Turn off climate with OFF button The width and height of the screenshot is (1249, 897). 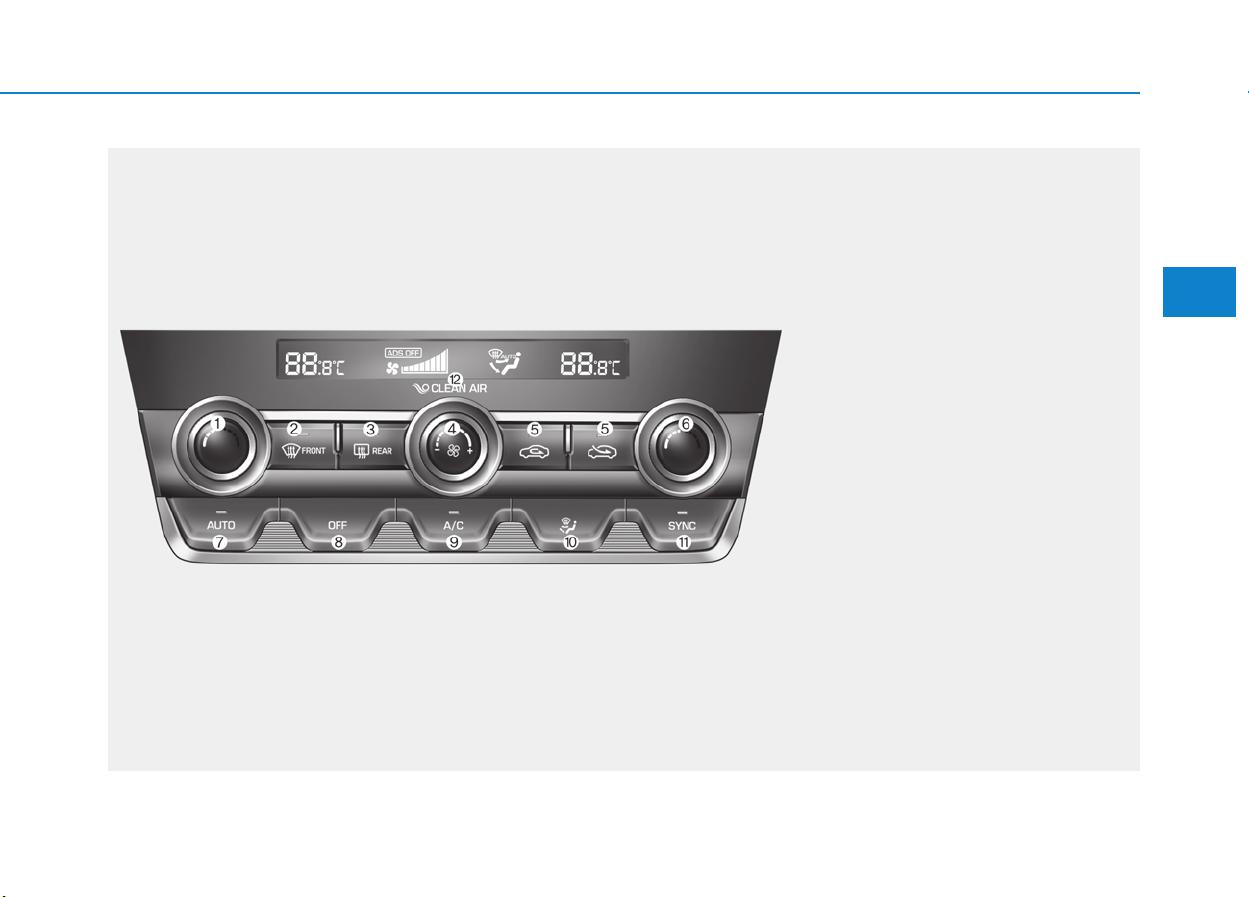pos(337,524)
